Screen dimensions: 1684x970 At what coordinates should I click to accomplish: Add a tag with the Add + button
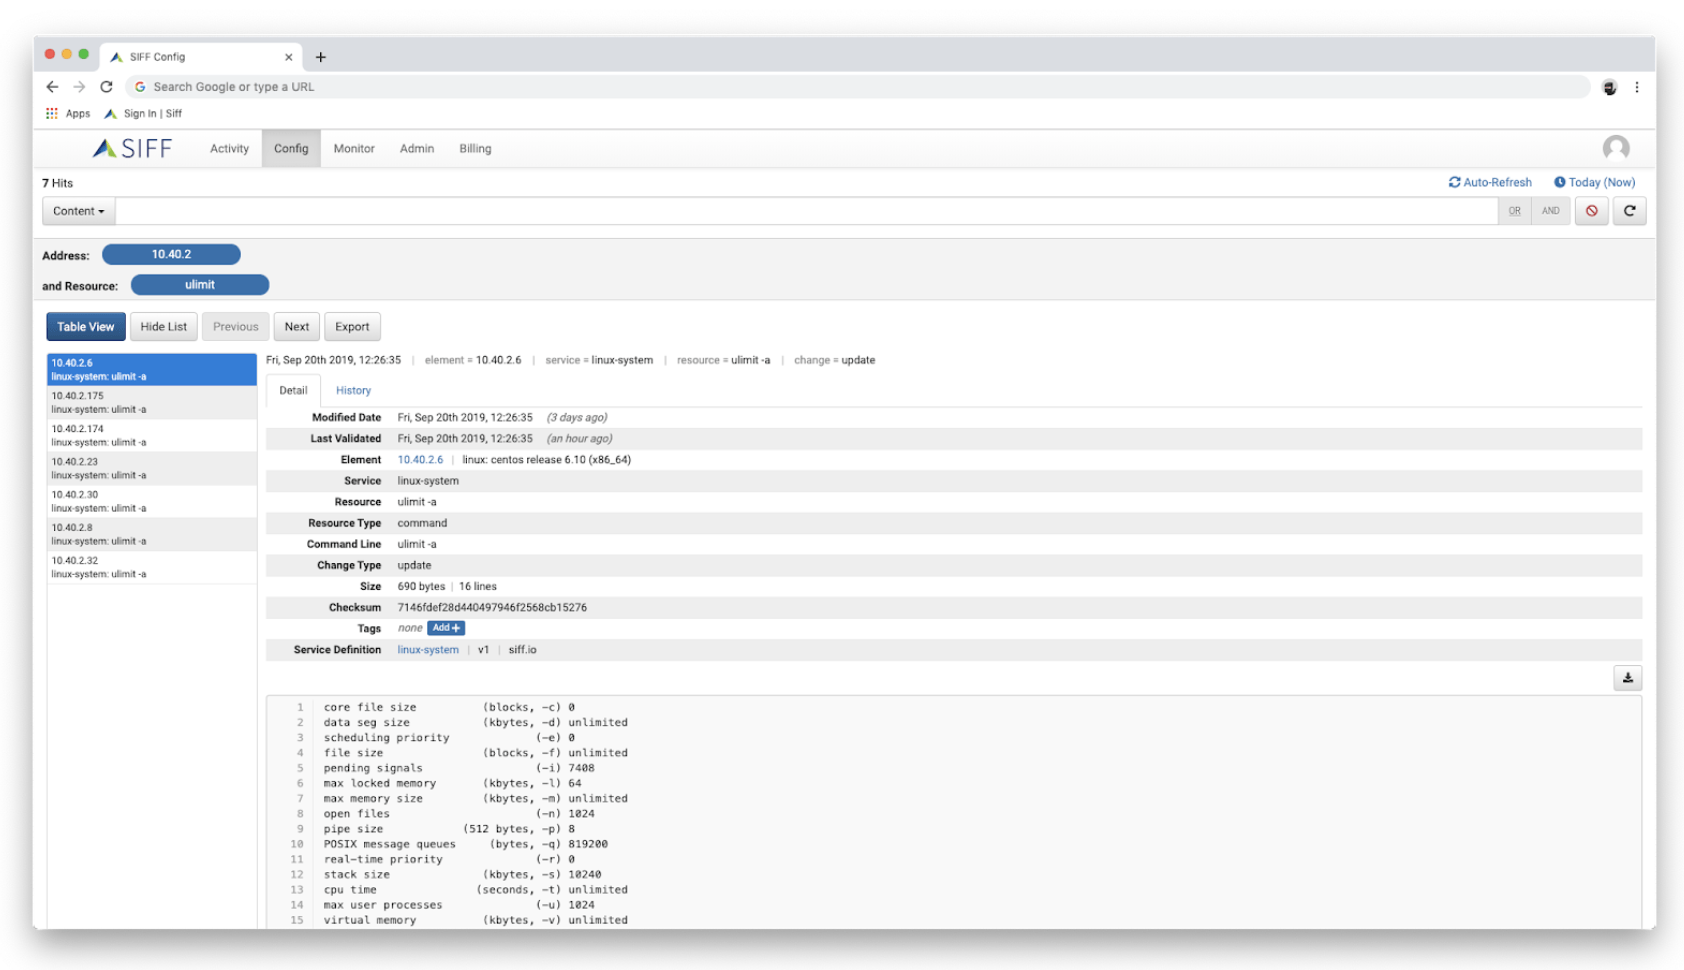point(446,628)
